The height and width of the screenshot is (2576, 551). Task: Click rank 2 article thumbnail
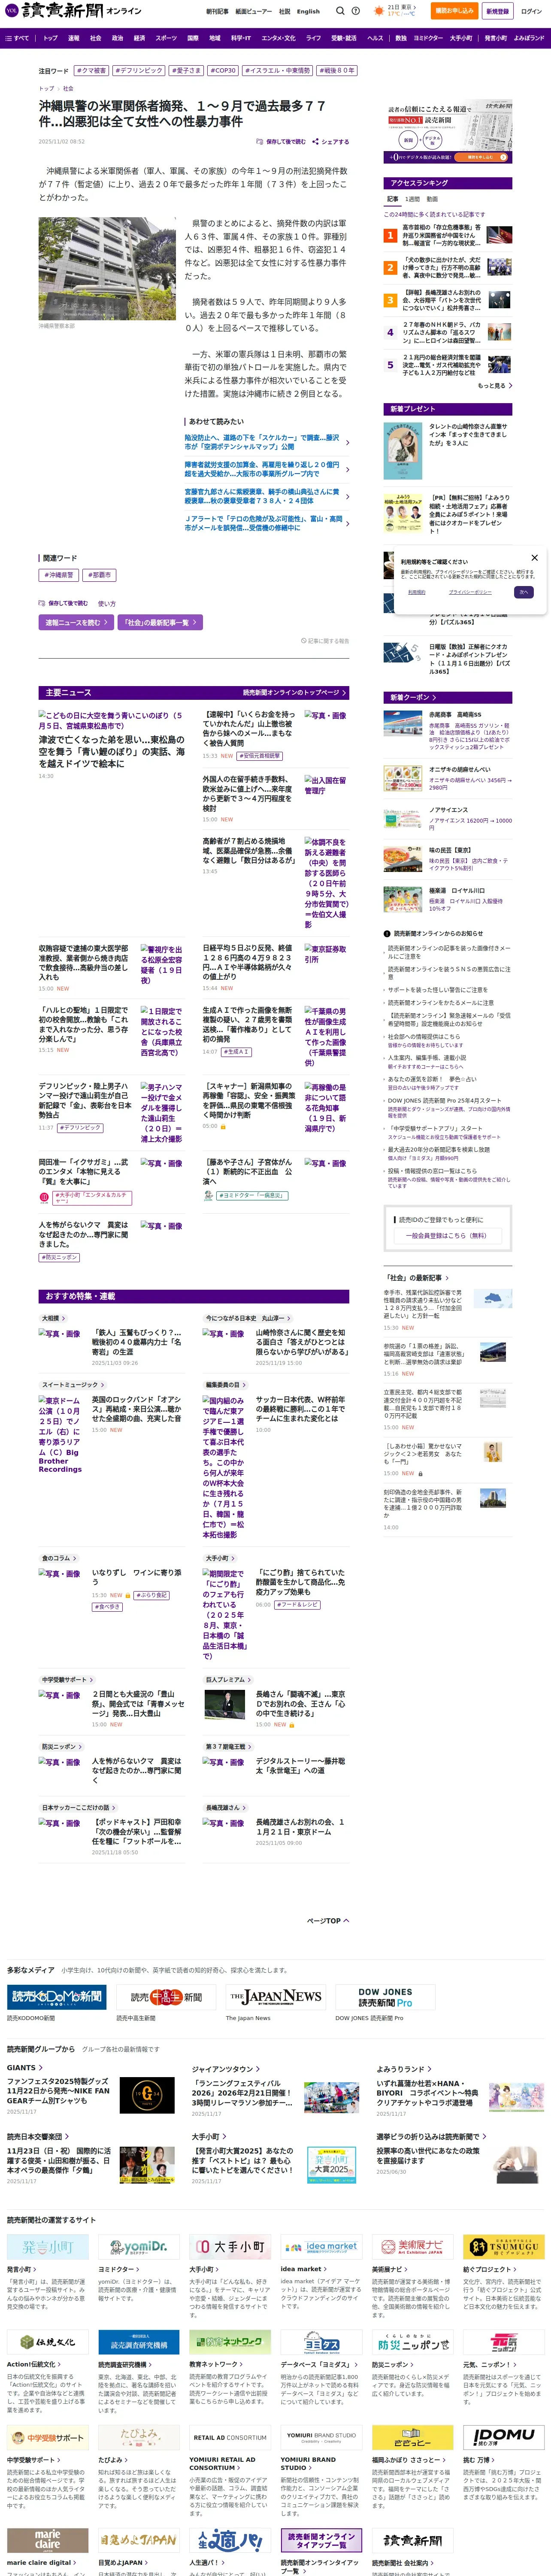[499, 267]
